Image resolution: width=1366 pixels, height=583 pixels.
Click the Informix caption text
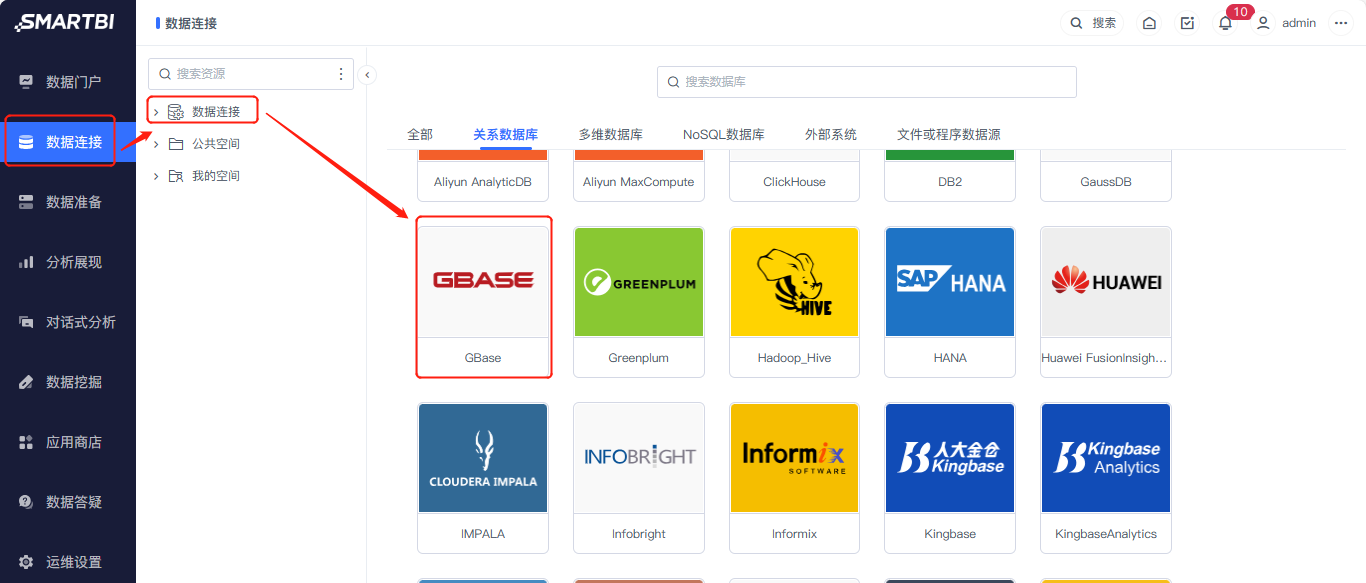click(795, 534)
